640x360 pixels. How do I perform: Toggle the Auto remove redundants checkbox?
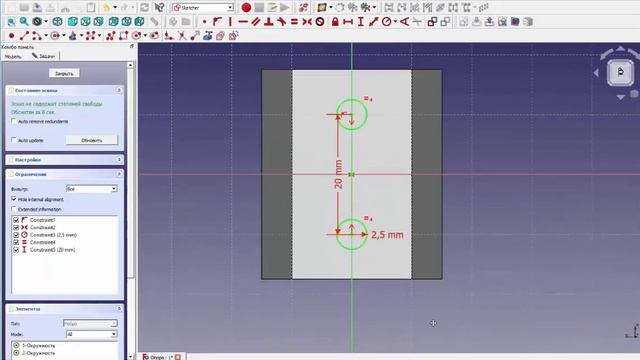[14, 121]
